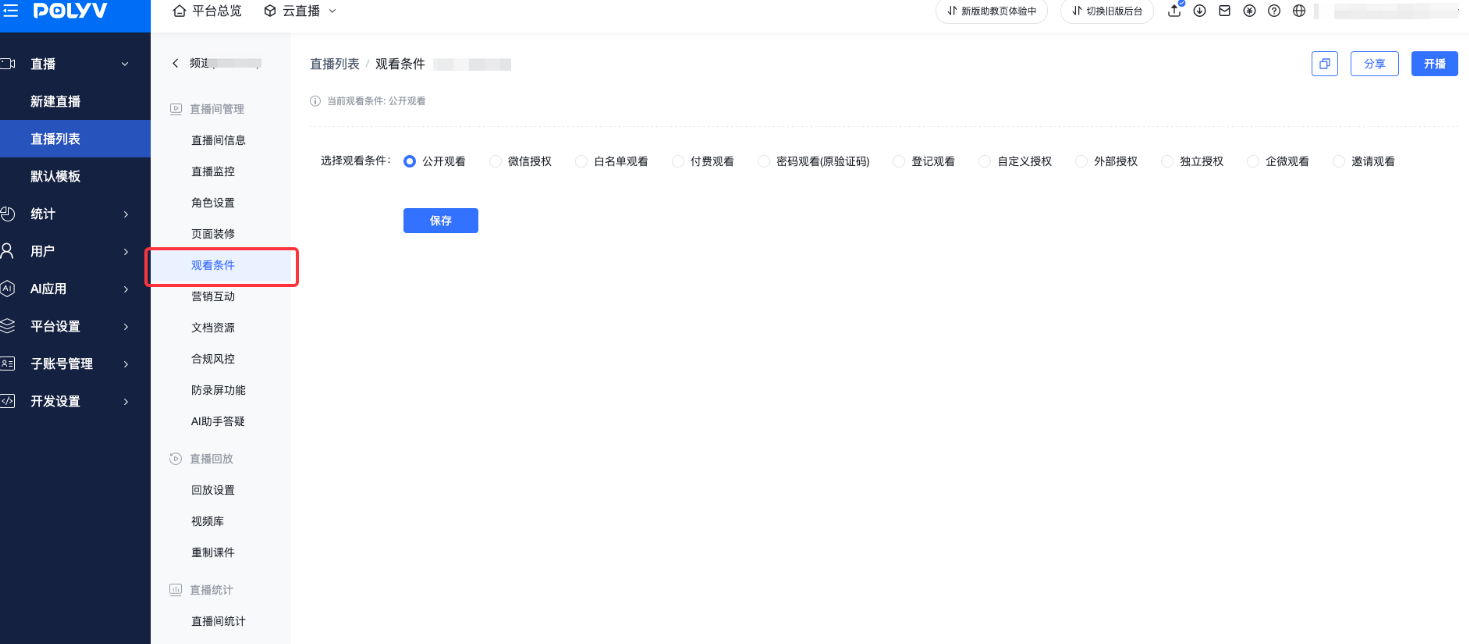
Task: Expand the 用户 sidebar section
Action: coord(126,252)
